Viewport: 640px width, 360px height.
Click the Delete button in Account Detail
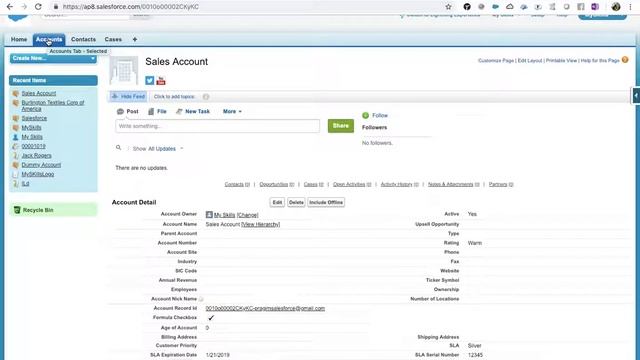pyautogui.click(x=296, y=202)
